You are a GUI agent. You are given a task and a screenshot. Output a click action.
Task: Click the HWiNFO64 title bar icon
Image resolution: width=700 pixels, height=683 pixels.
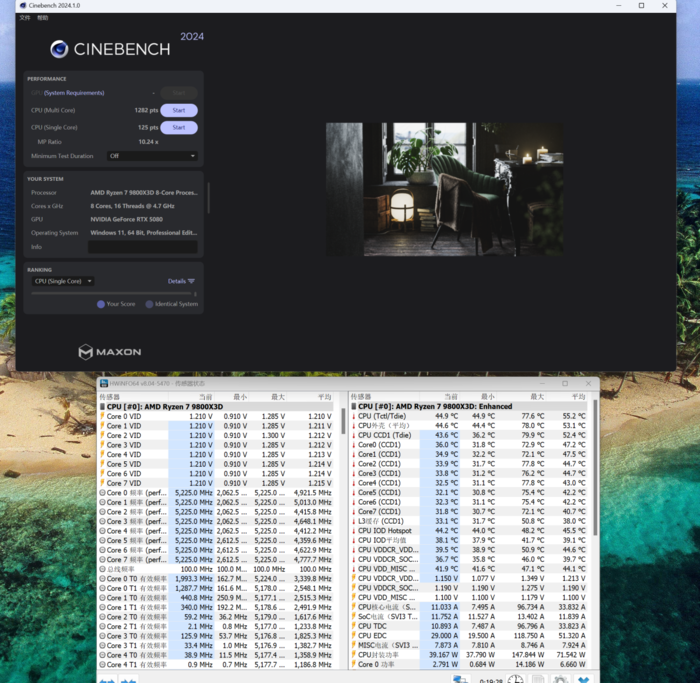pos(104,383)
